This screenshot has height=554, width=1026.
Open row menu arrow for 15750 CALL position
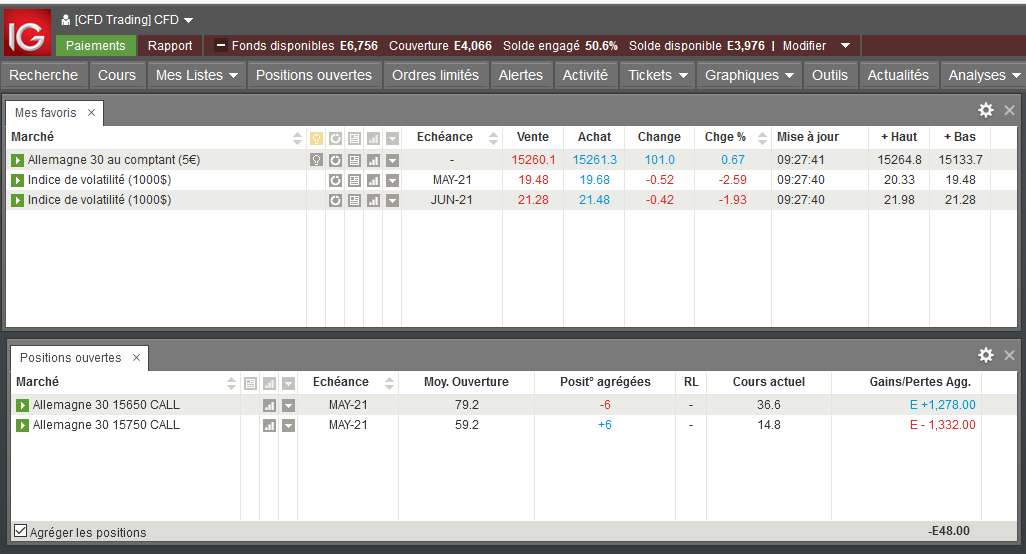coord(288,425)
